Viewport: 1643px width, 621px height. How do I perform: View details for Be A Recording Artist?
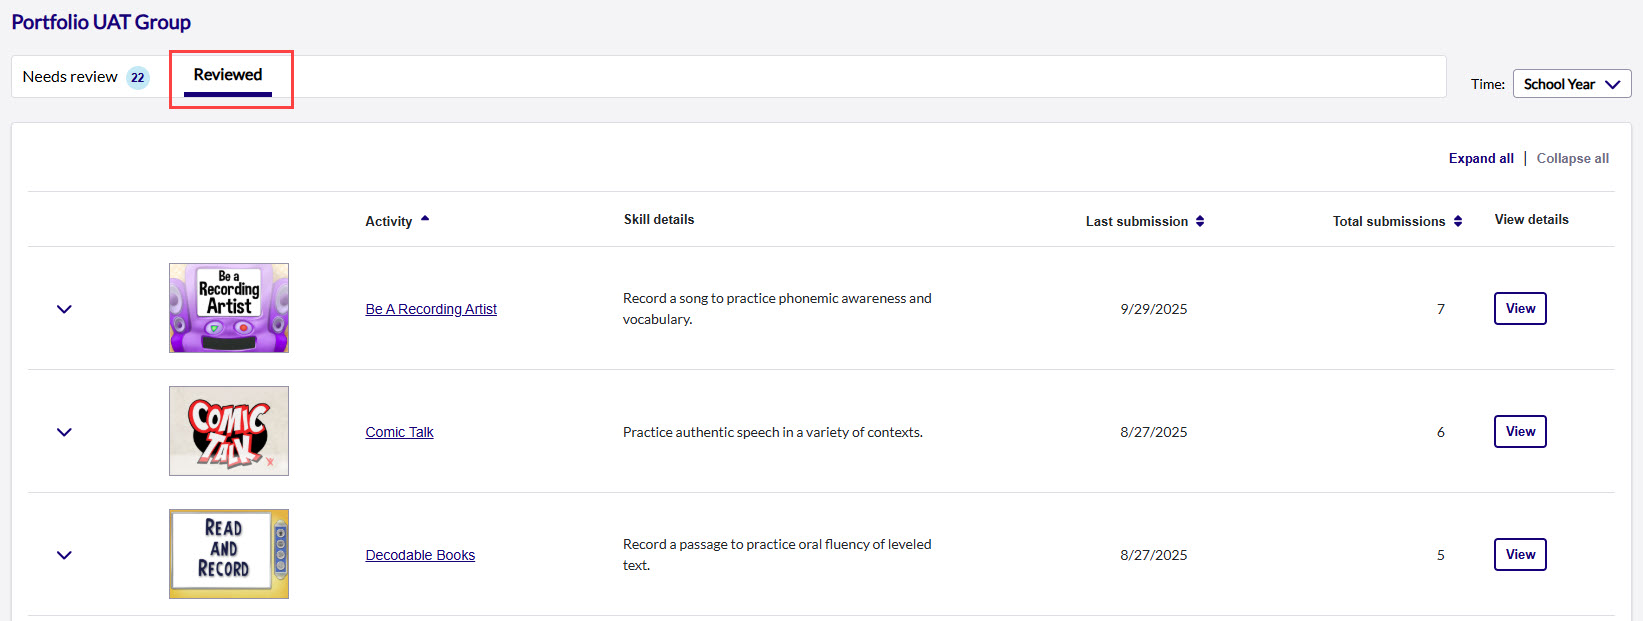tap(1519, 309)
